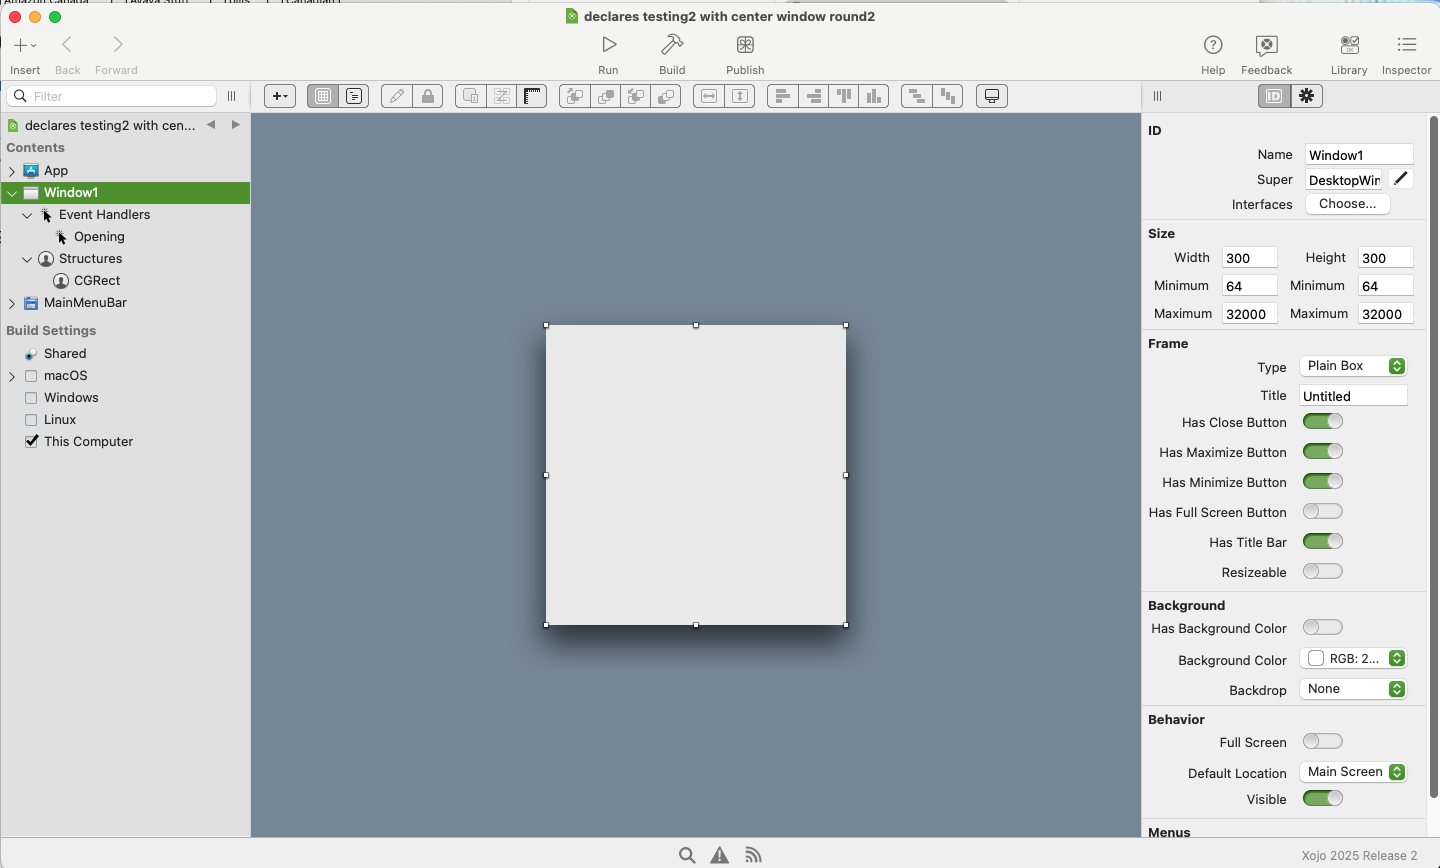
Task: Open the Library panel
Action: (1348, 45)
